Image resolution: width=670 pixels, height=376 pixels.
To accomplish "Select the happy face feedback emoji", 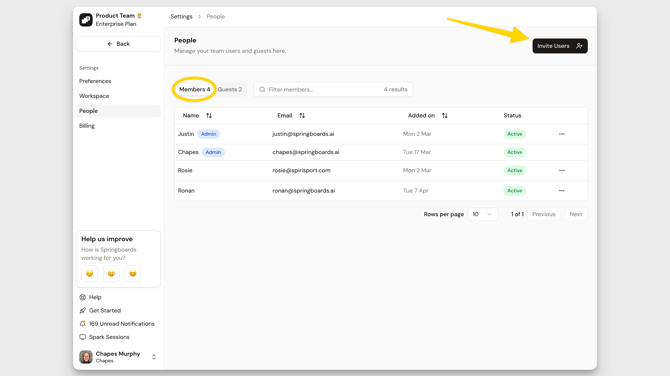I will click(x=133, y=273).
